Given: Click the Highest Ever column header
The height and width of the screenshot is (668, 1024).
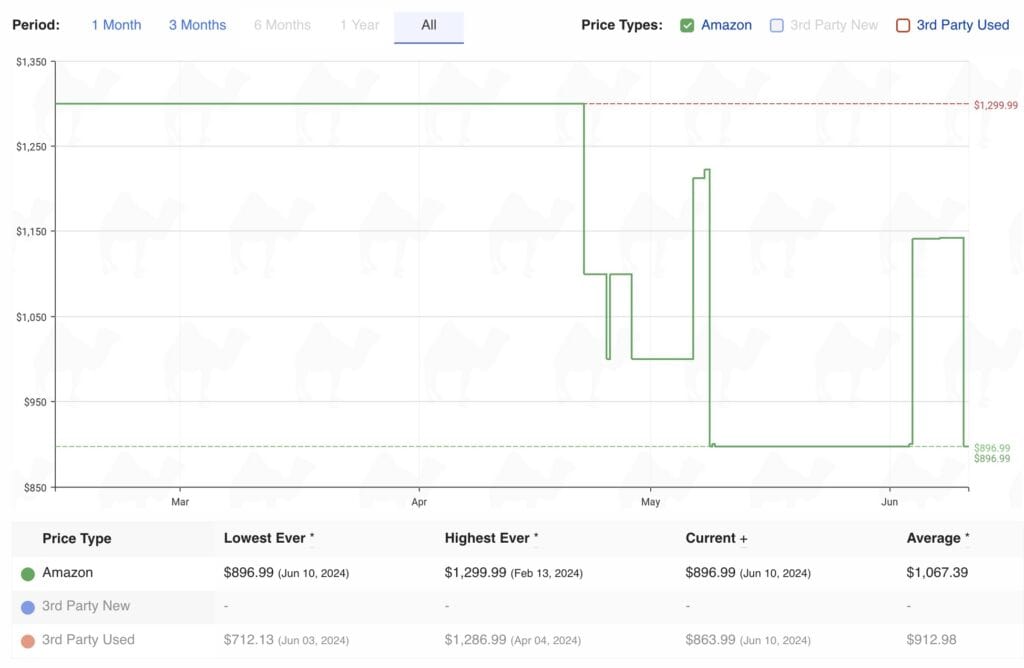Looking at the screenshot, I should point(487,538).
